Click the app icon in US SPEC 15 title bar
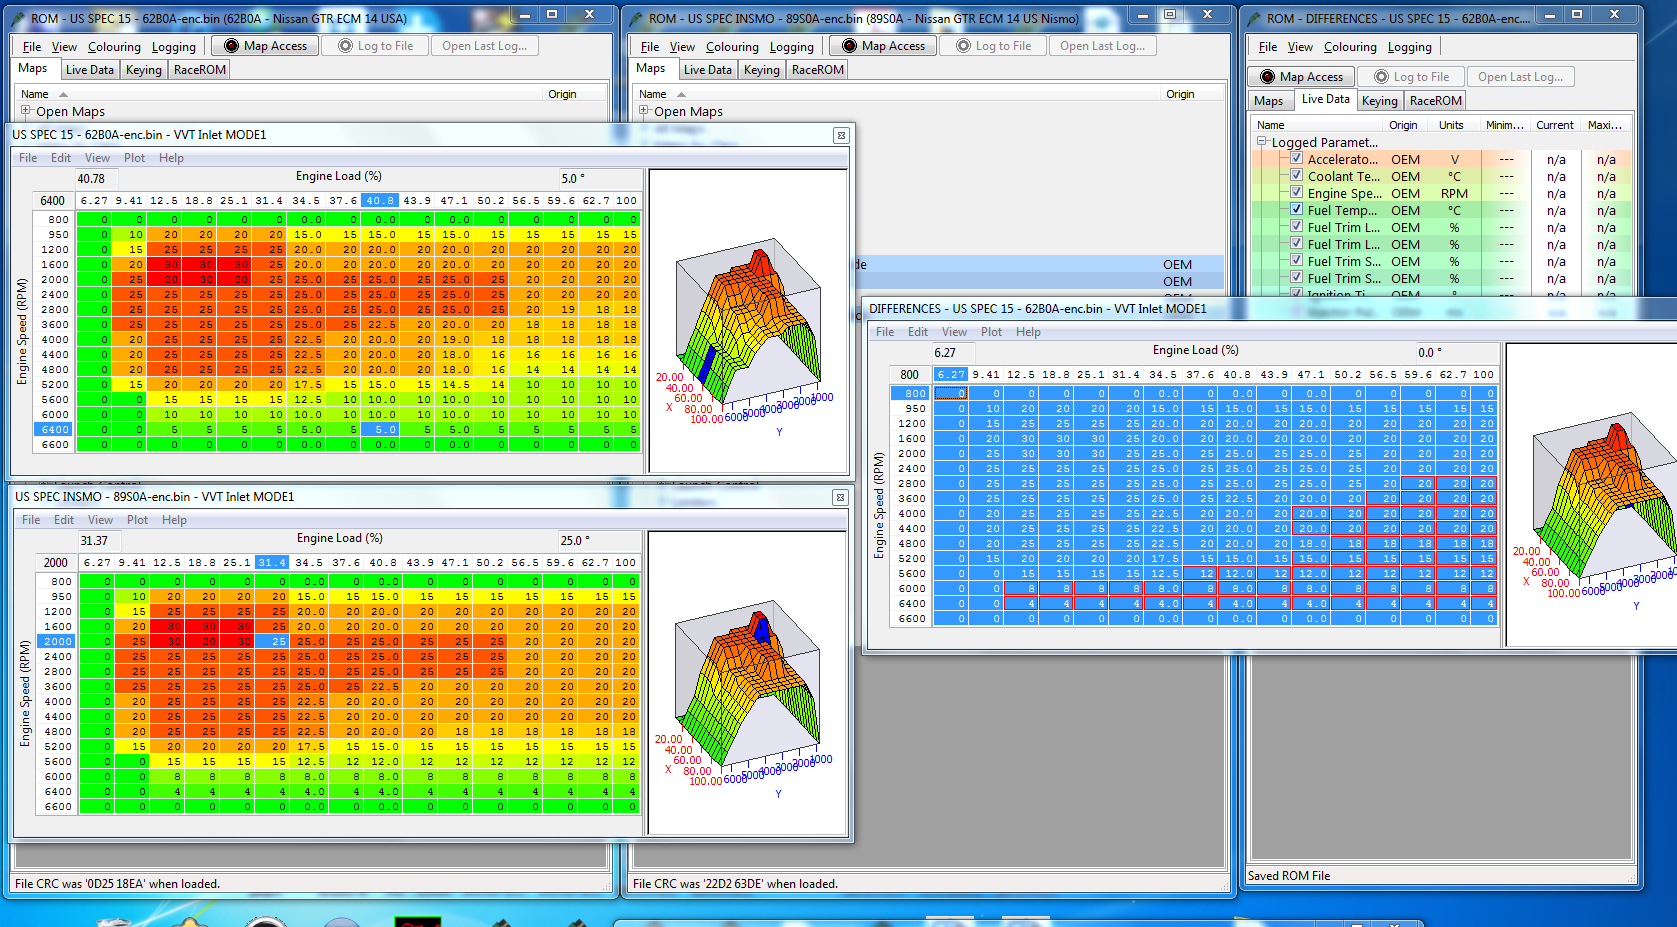 [17, 18]
